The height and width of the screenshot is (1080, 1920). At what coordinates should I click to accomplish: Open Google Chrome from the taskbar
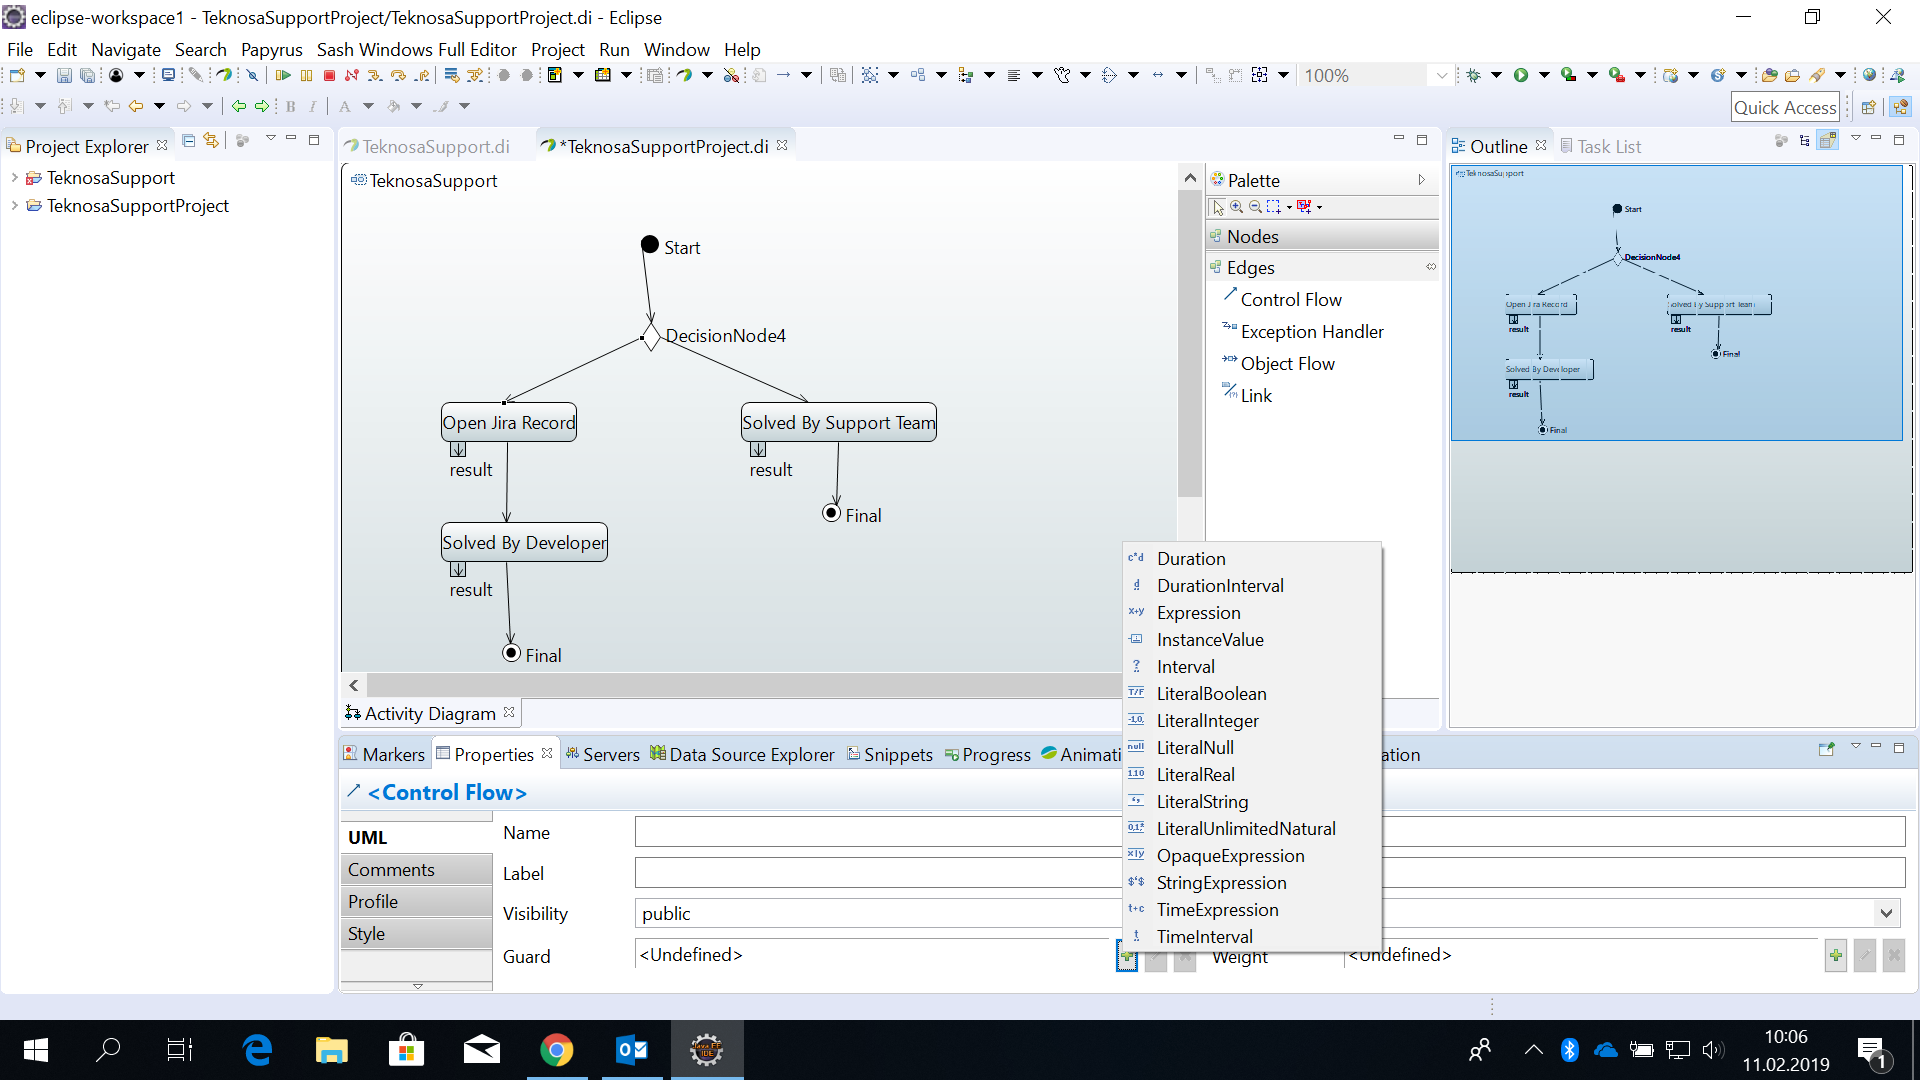pyautogui.click(x=557, y=1050)
